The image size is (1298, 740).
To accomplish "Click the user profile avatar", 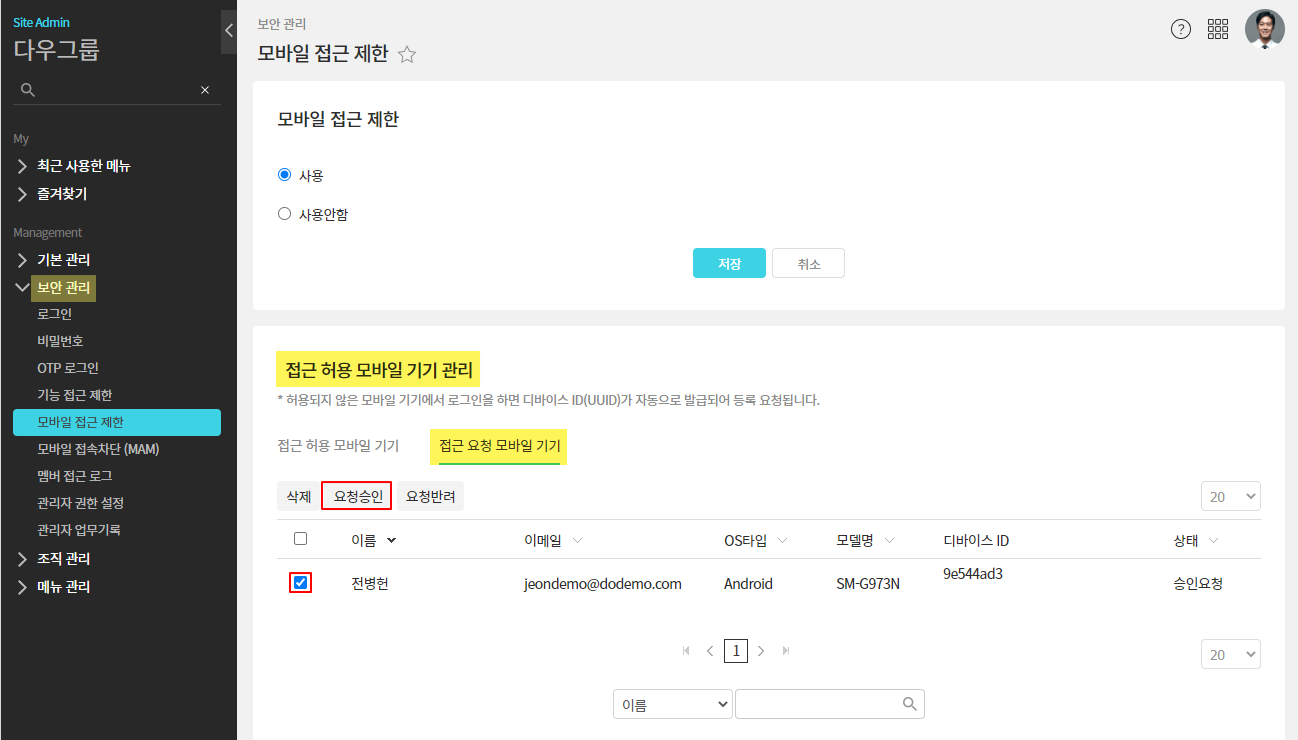I will [x=1264, y=29].
